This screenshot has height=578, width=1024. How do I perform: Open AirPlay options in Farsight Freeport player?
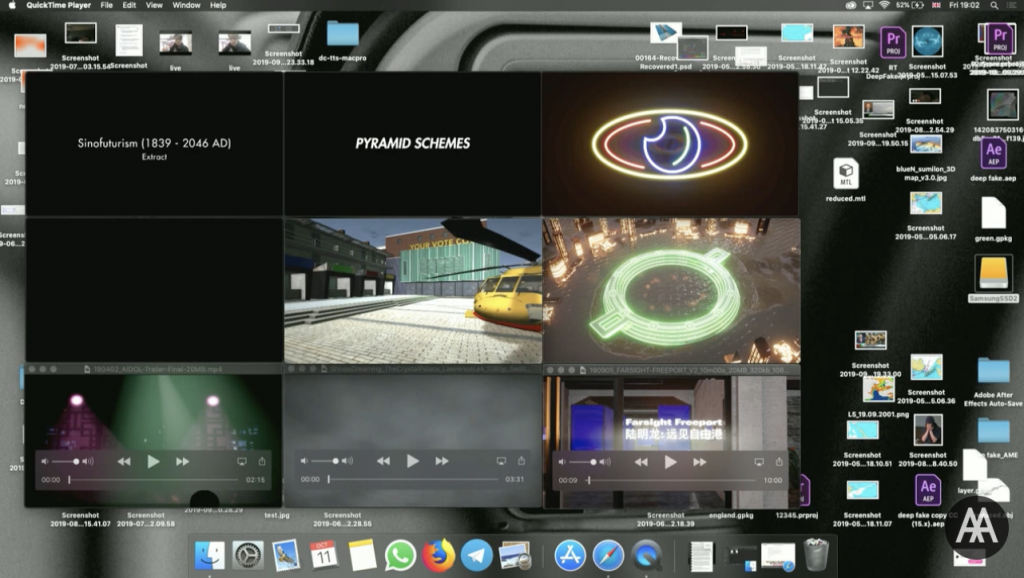click(759, 462)
